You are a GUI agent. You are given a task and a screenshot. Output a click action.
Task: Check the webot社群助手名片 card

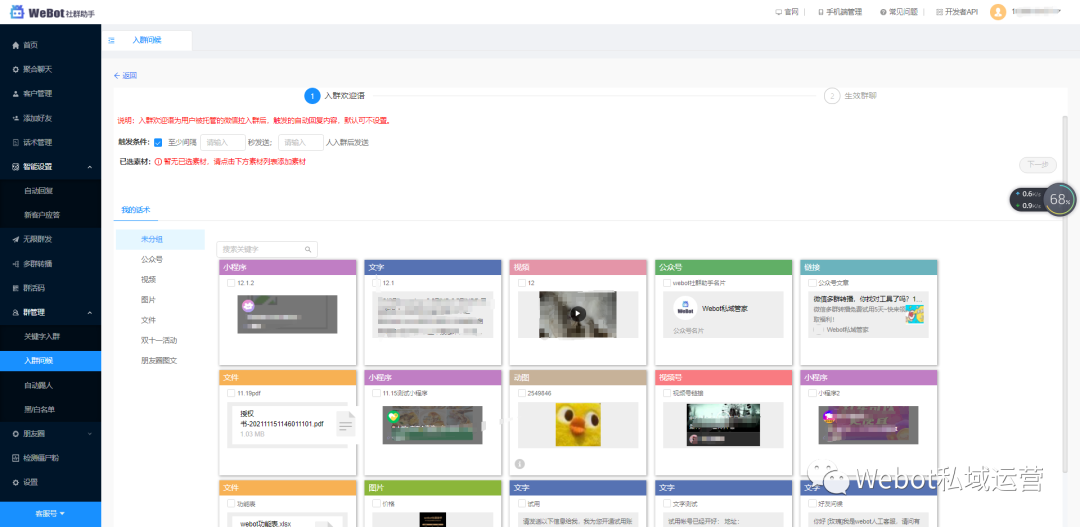coord(667,283)
